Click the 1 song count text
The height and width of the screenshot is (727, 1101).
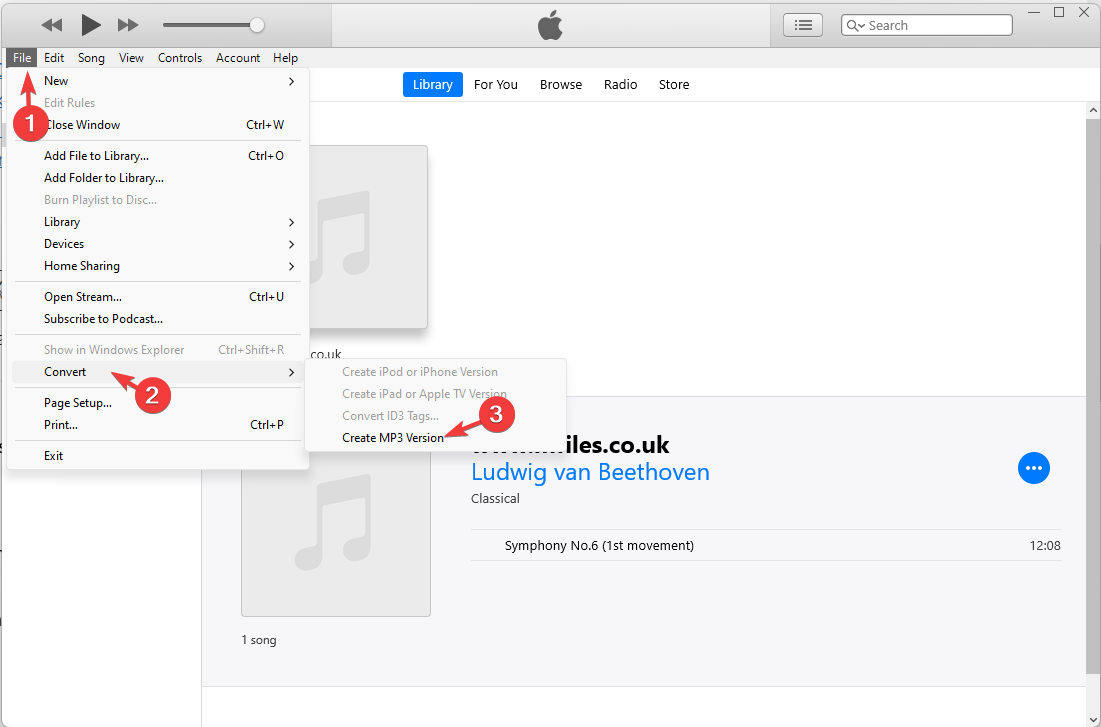coord(259,640)
